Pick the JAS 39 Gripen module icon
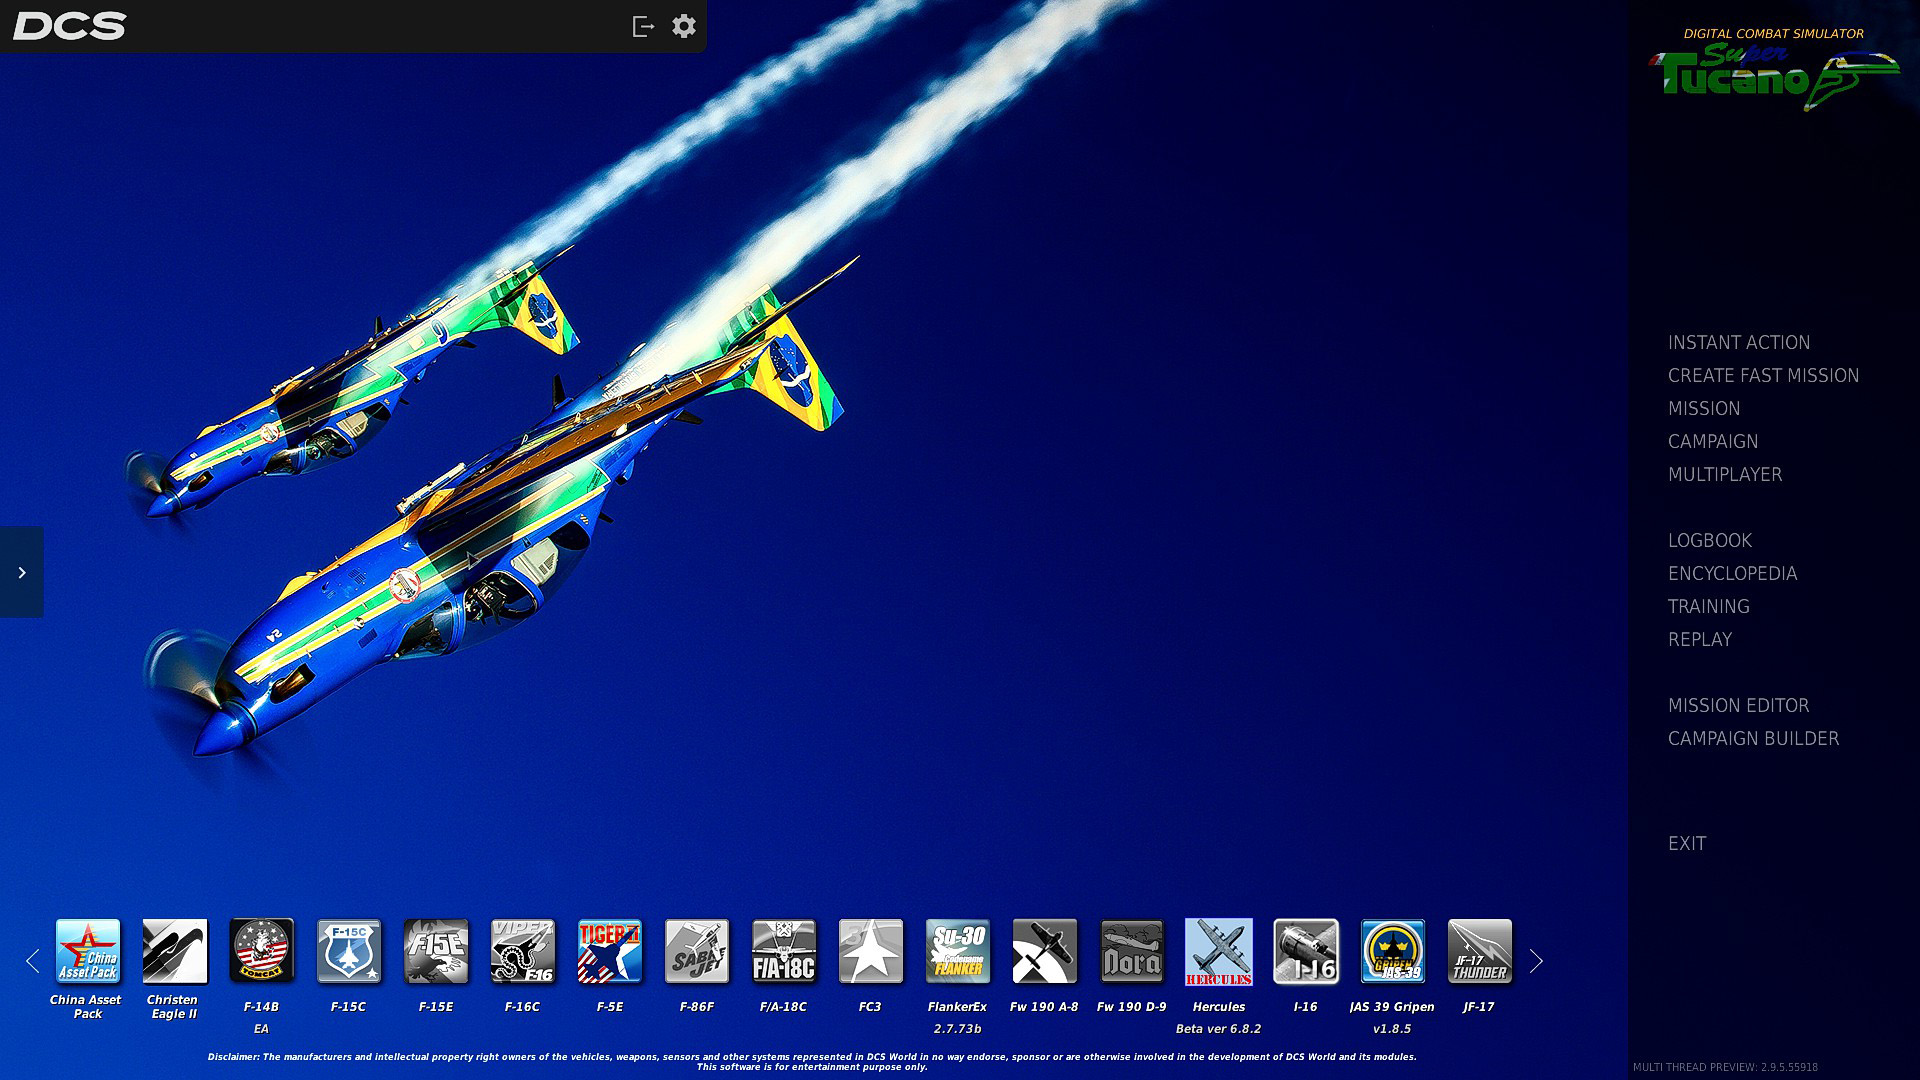 pos(1392,951)
